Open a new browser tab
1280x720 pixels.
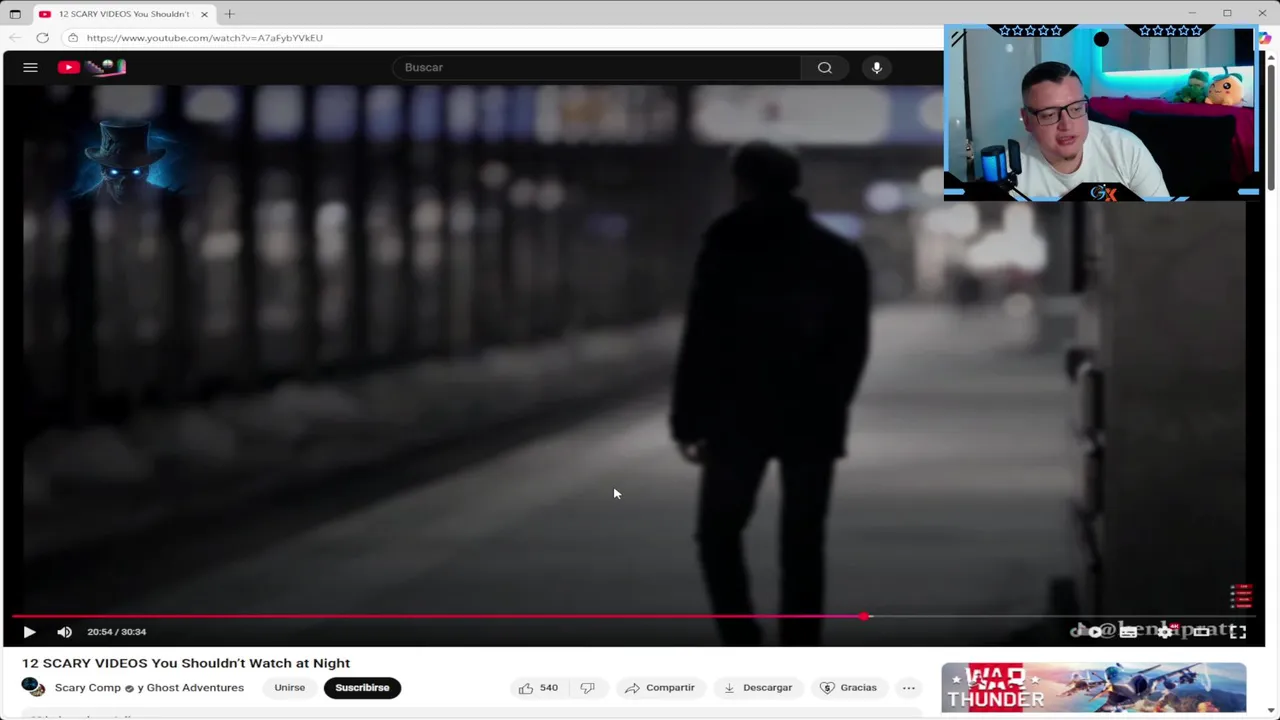229,14
